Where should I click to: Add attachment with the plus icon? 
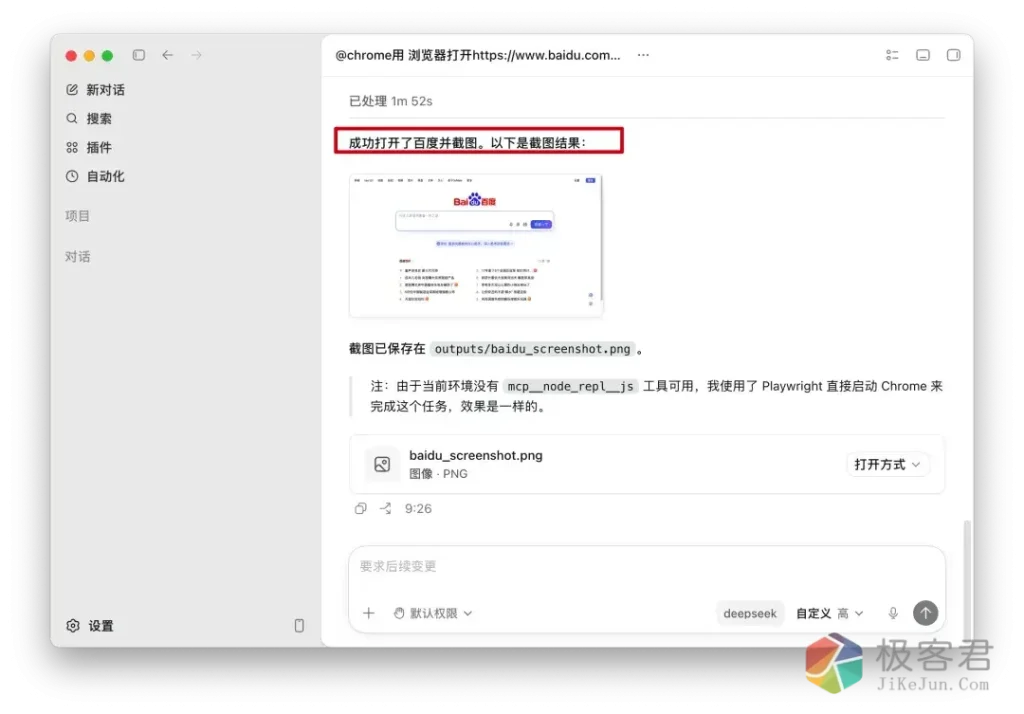(368, 613)
